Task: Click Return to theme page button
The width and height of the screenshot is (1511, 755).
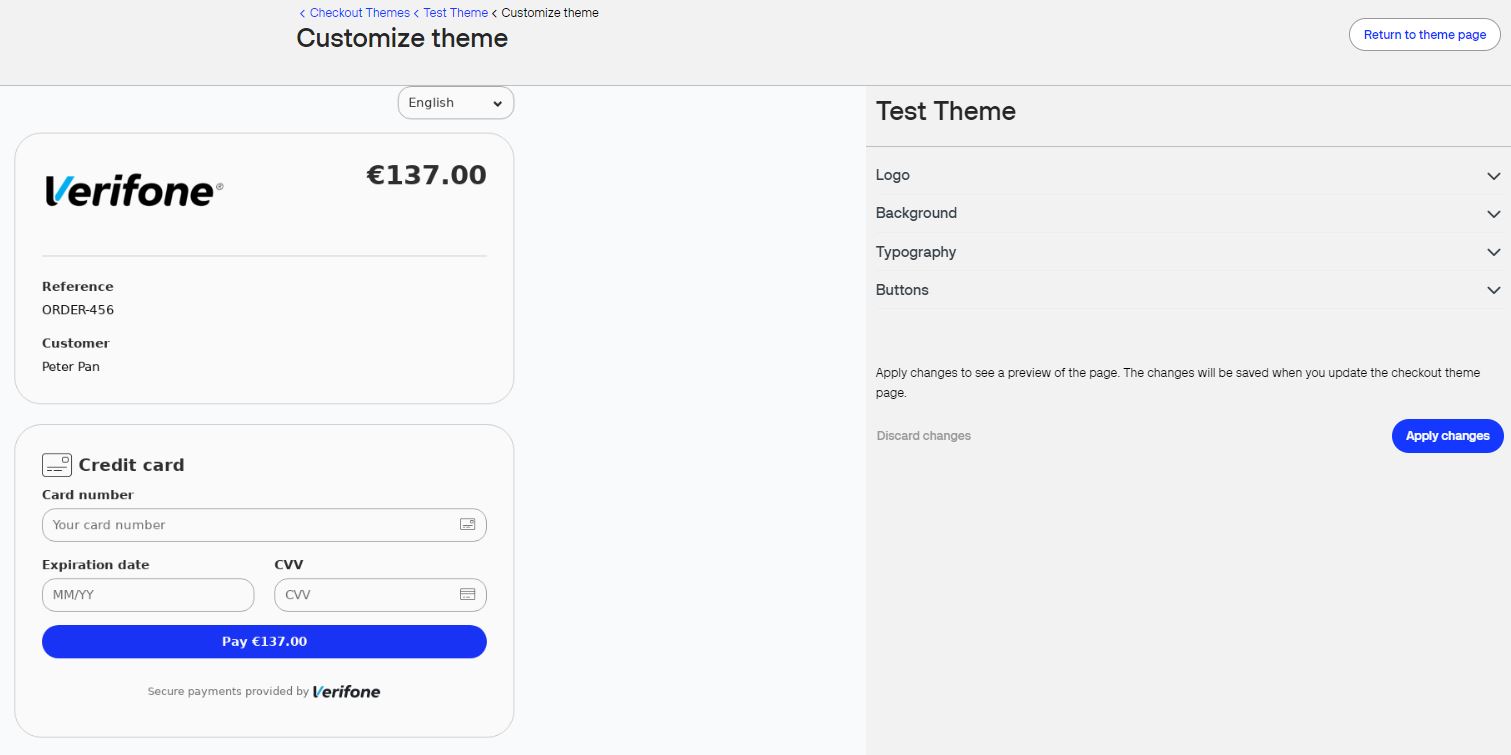Action: point(1425,34)
